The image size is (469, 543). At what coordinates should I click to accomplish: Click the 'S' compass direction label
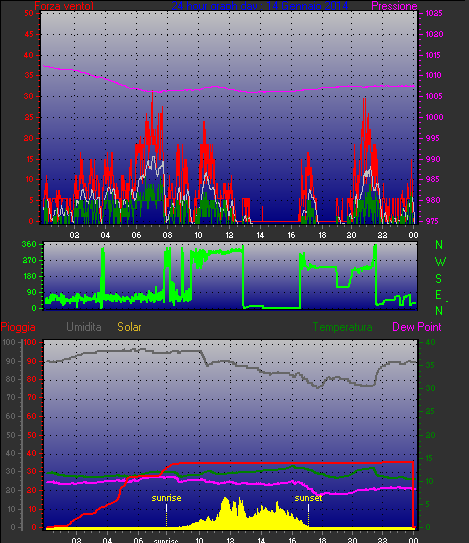439,278
